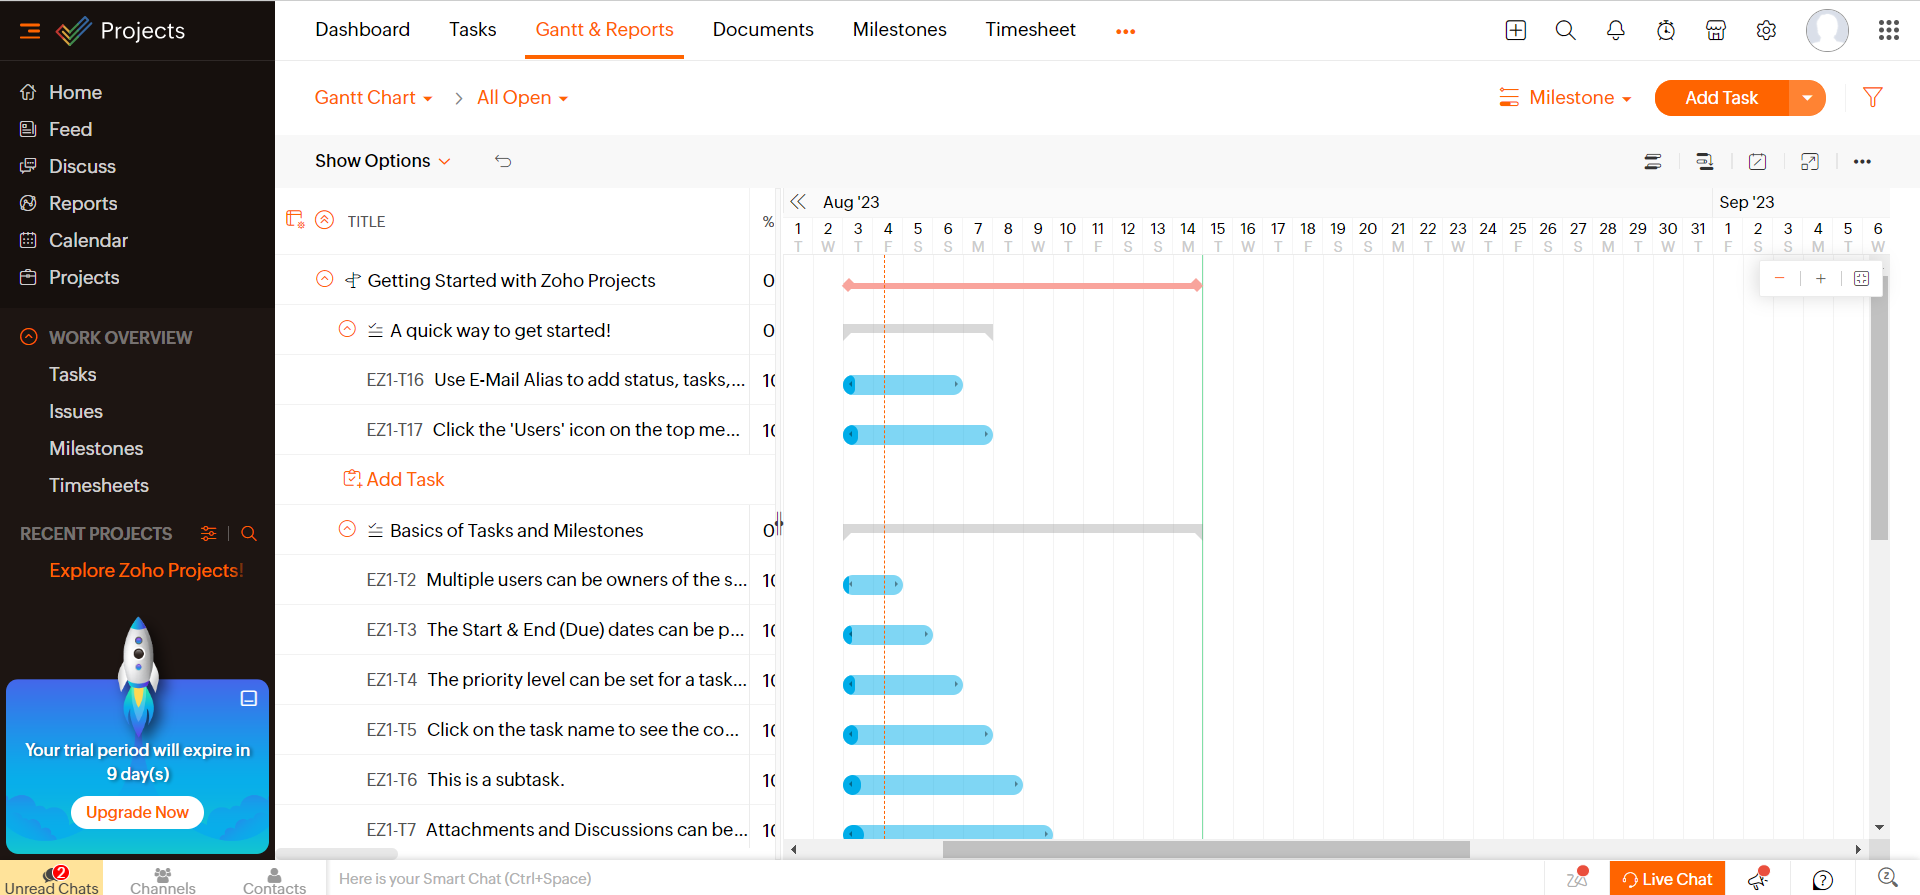Open the search icon in top bar
This screenshot has height=895, width=1920.
point(1565,30)
